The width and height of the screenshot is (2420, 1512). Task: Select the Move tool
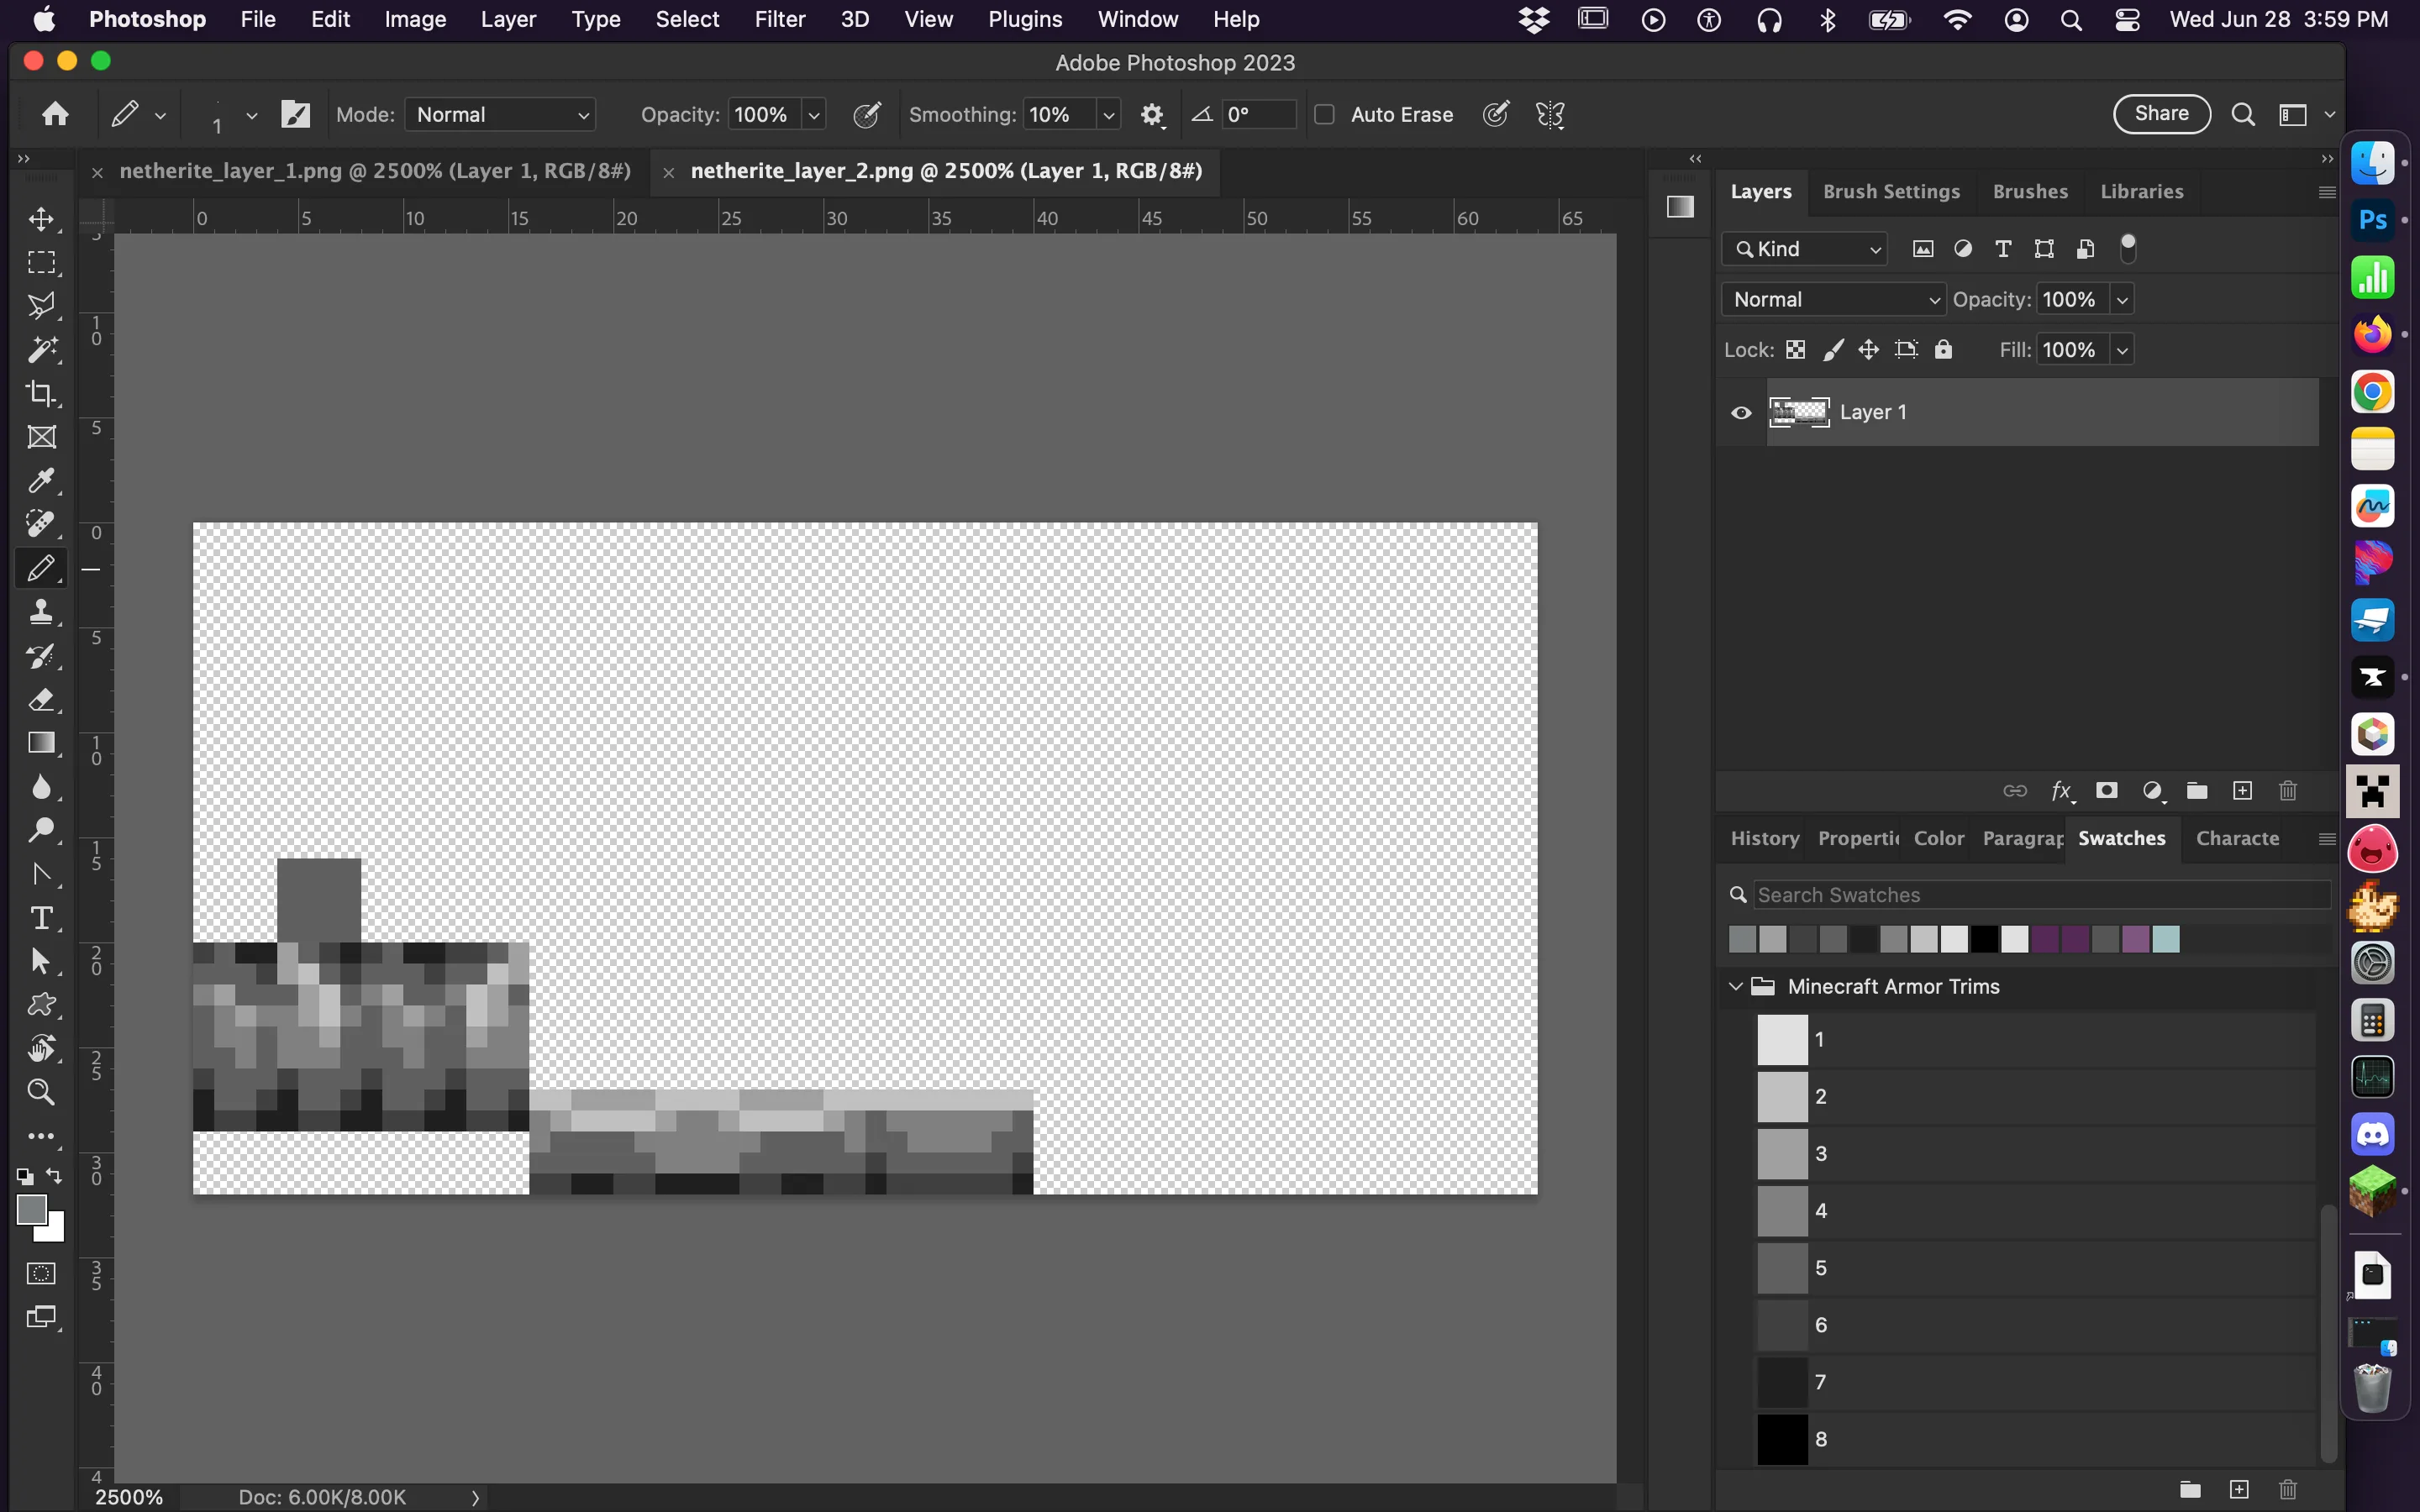[x=41, y=219]
